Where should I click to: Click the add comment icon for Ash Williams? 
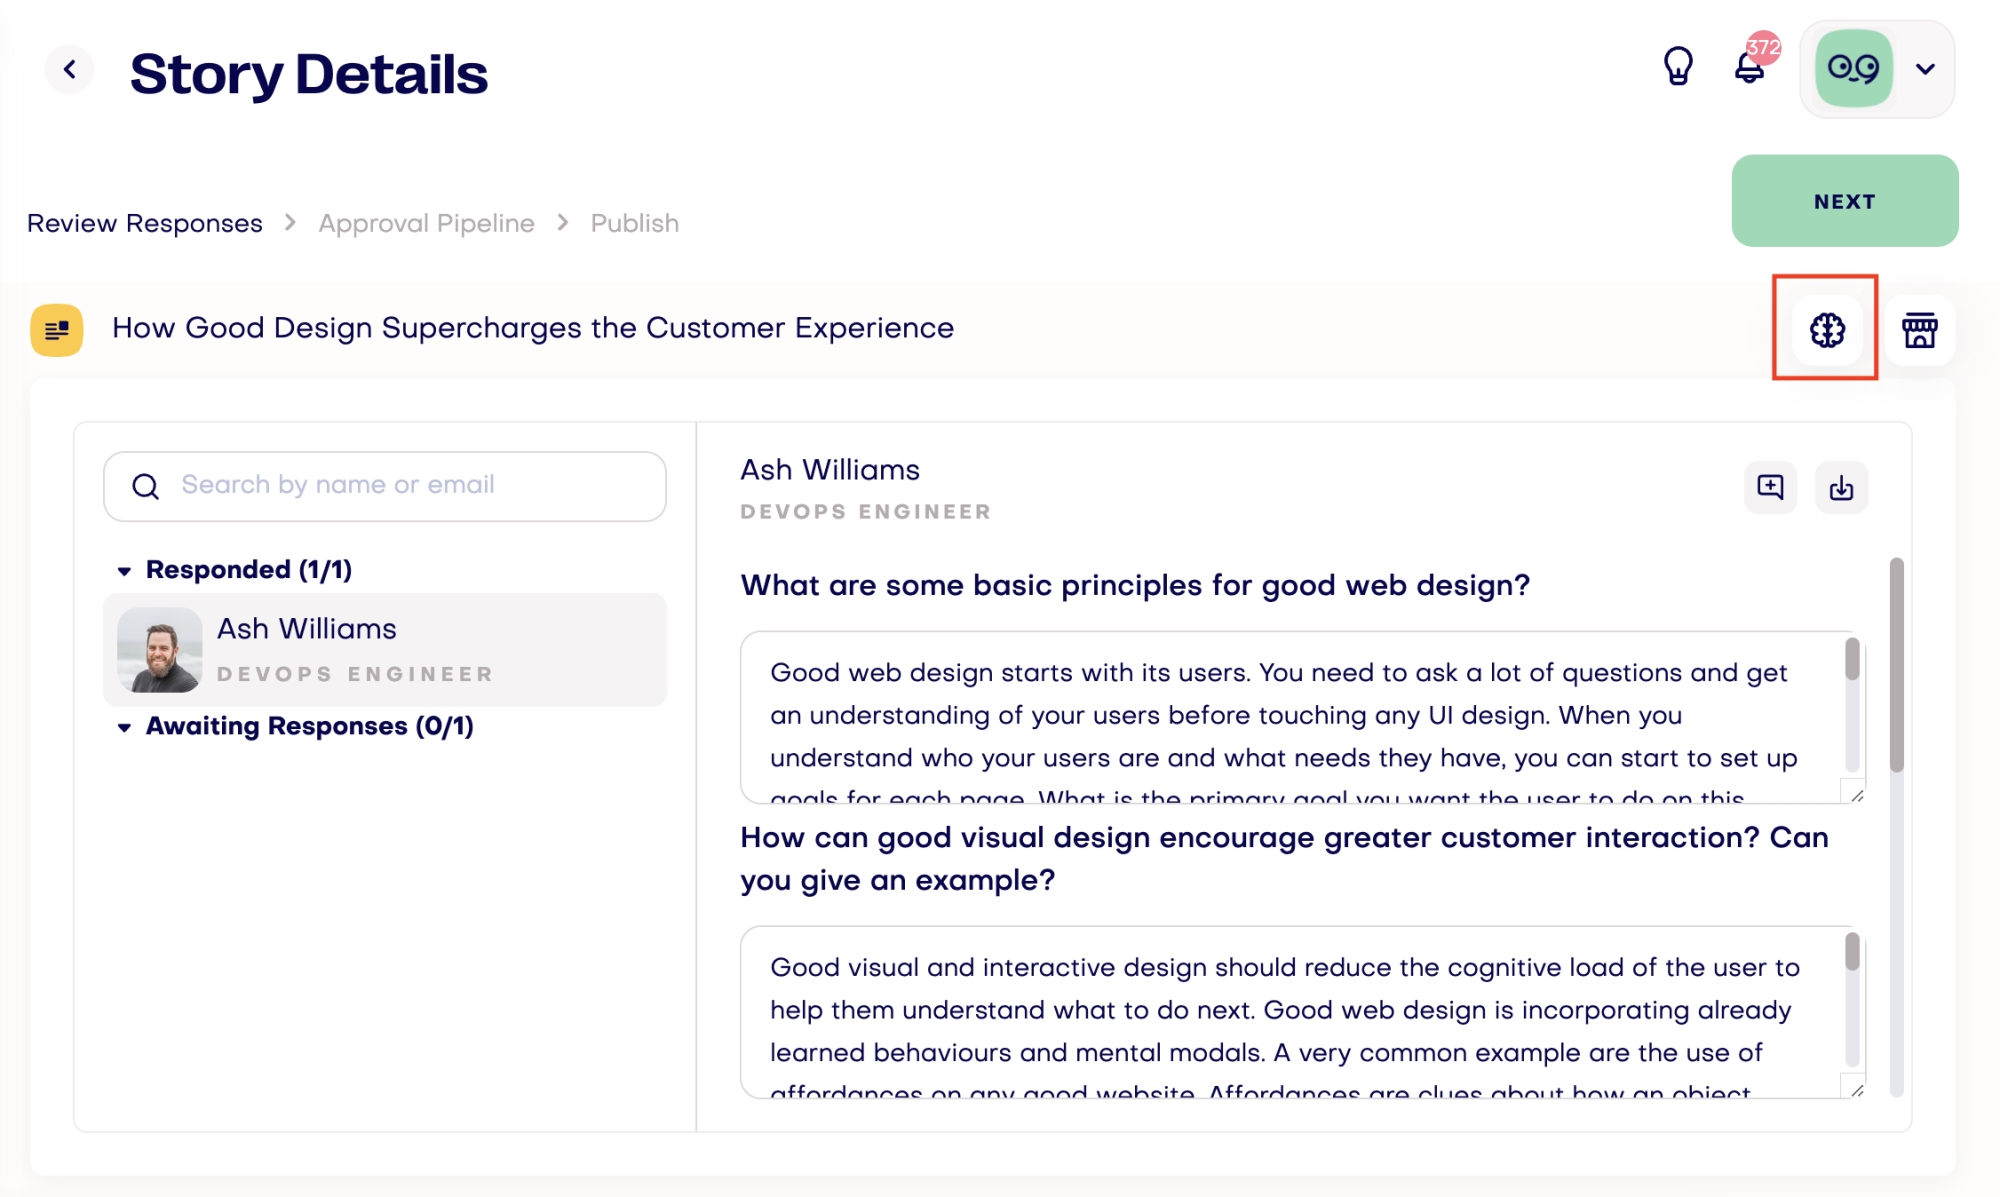1770,488
